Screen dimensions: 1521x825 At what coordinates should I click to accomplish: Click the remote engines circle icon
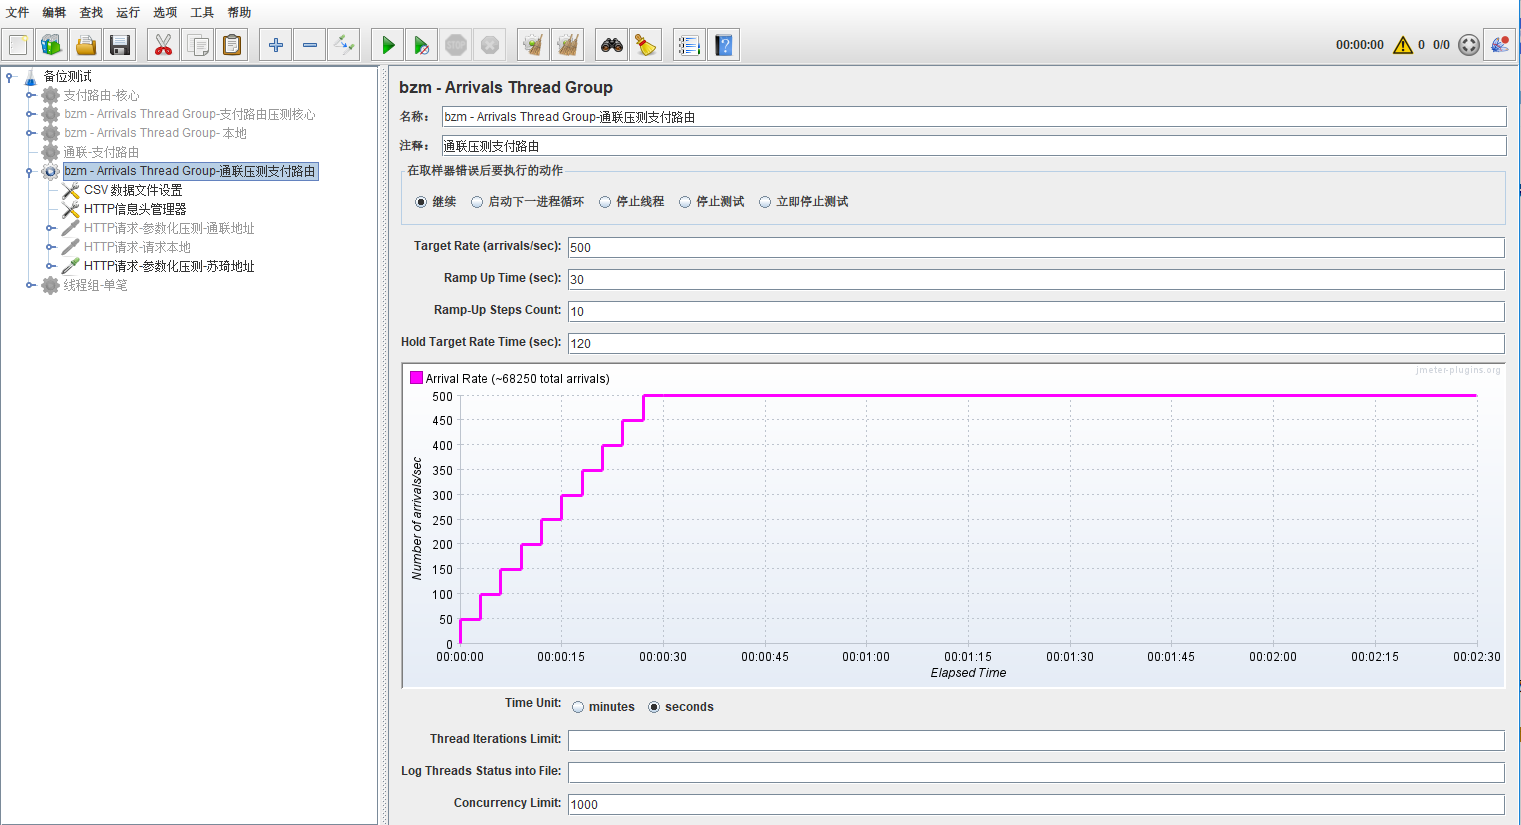click(x=1468, y=45)
